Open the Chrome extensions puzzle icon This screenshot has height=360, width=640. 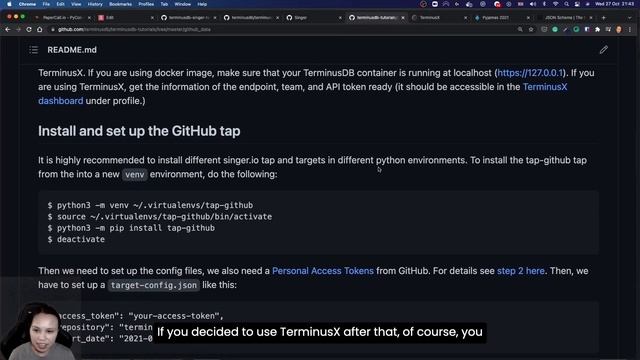598,29
